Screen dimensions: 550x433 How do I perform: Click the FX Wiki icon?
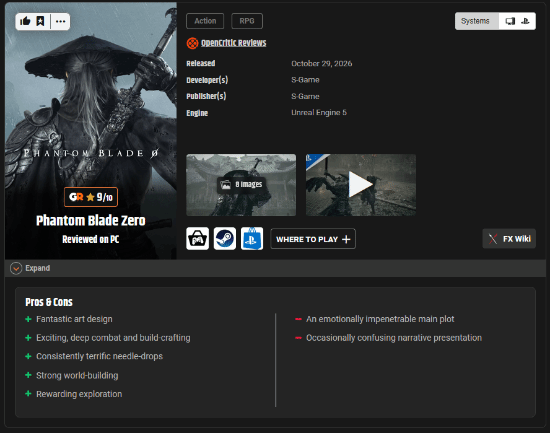pos(493,239)
